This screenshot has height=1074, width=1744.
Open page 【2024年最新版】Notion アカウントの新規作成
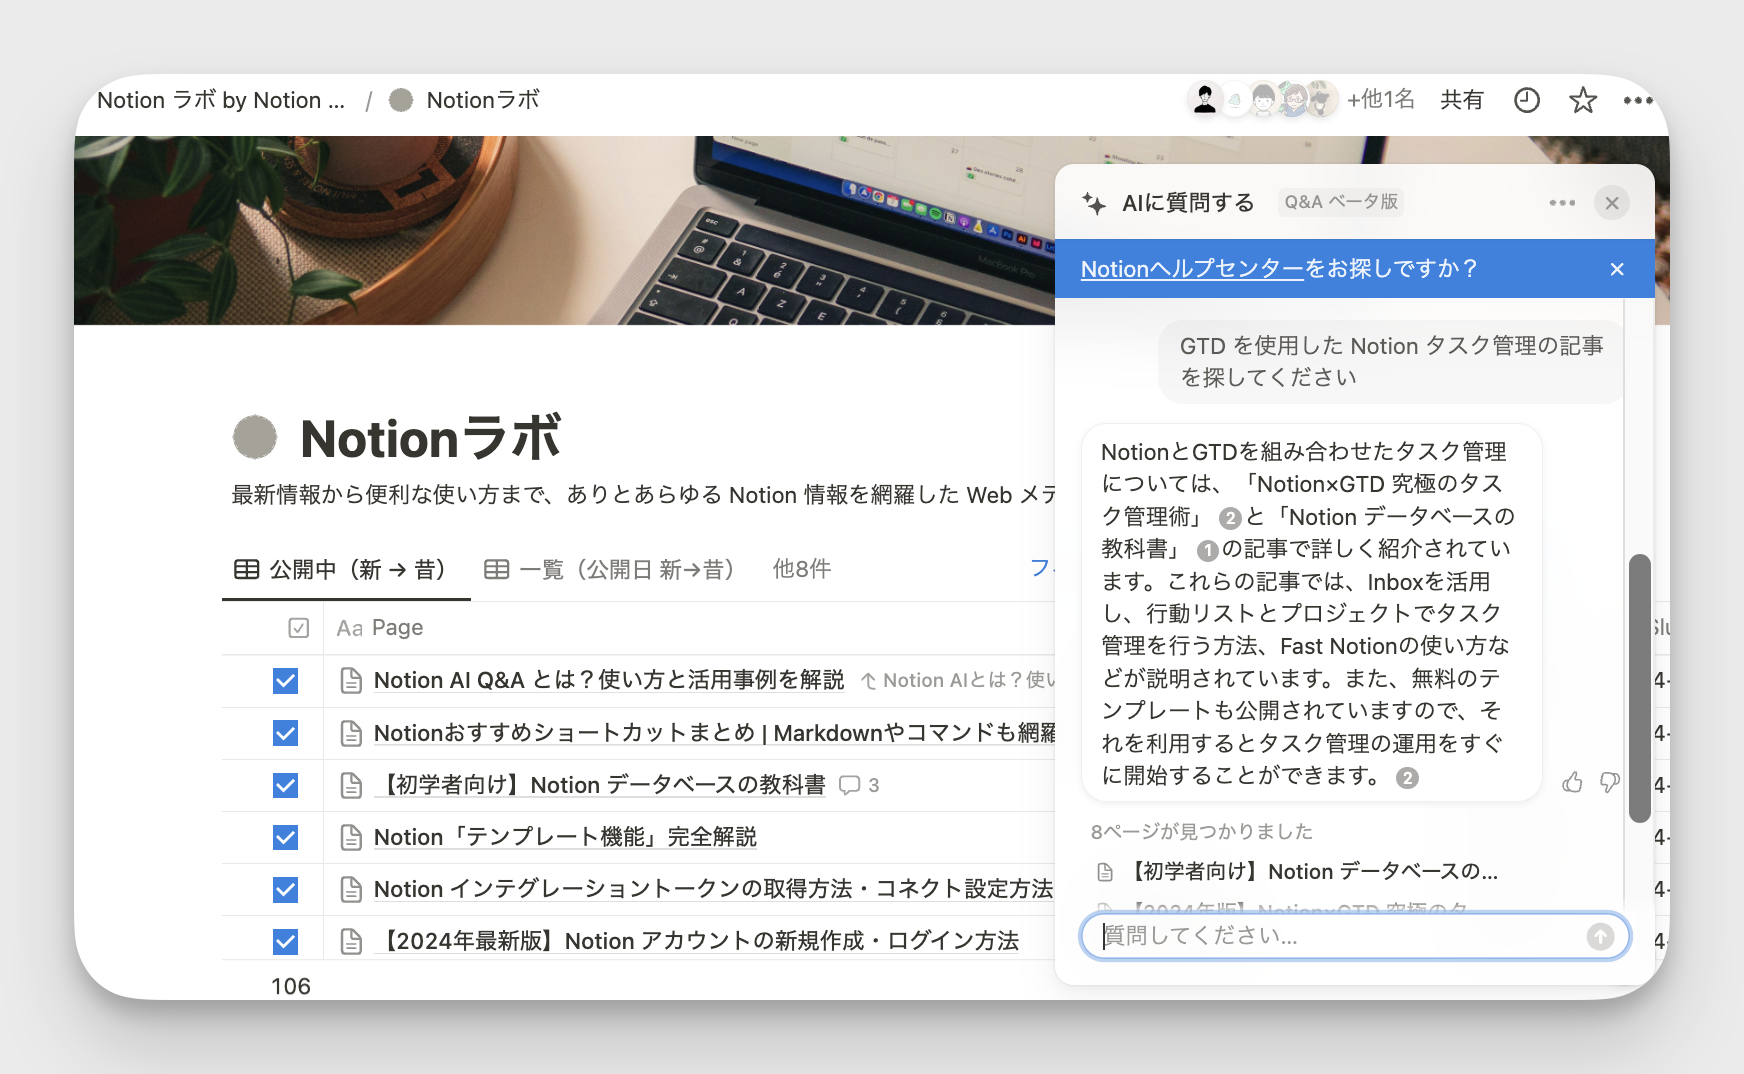[x=697, y=941]
